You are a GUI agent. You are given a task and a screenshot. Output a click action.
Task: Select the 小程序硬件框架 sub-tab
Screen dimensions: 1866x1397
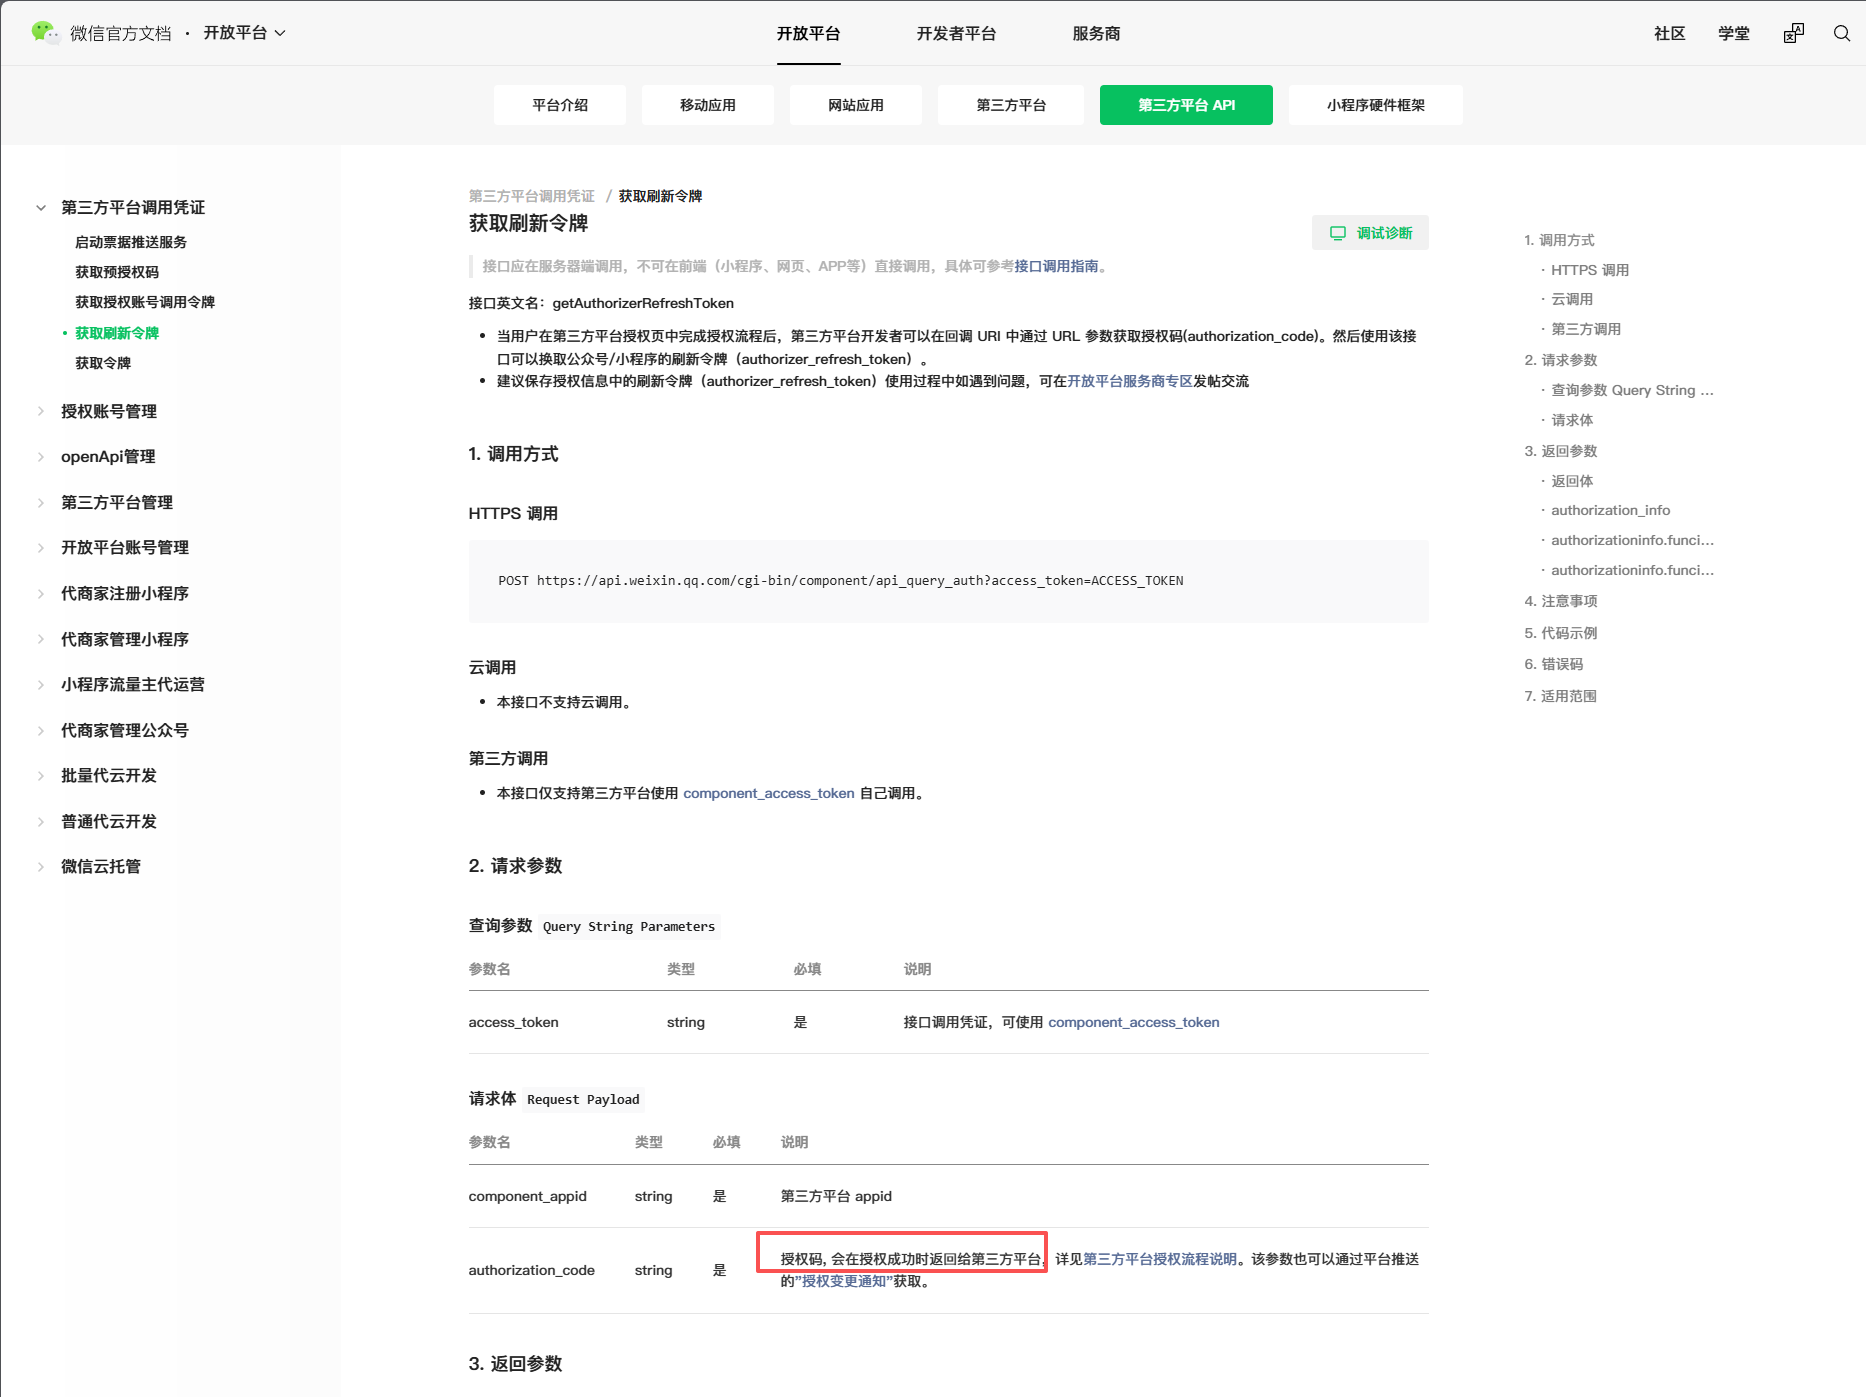click(1376, 105)
